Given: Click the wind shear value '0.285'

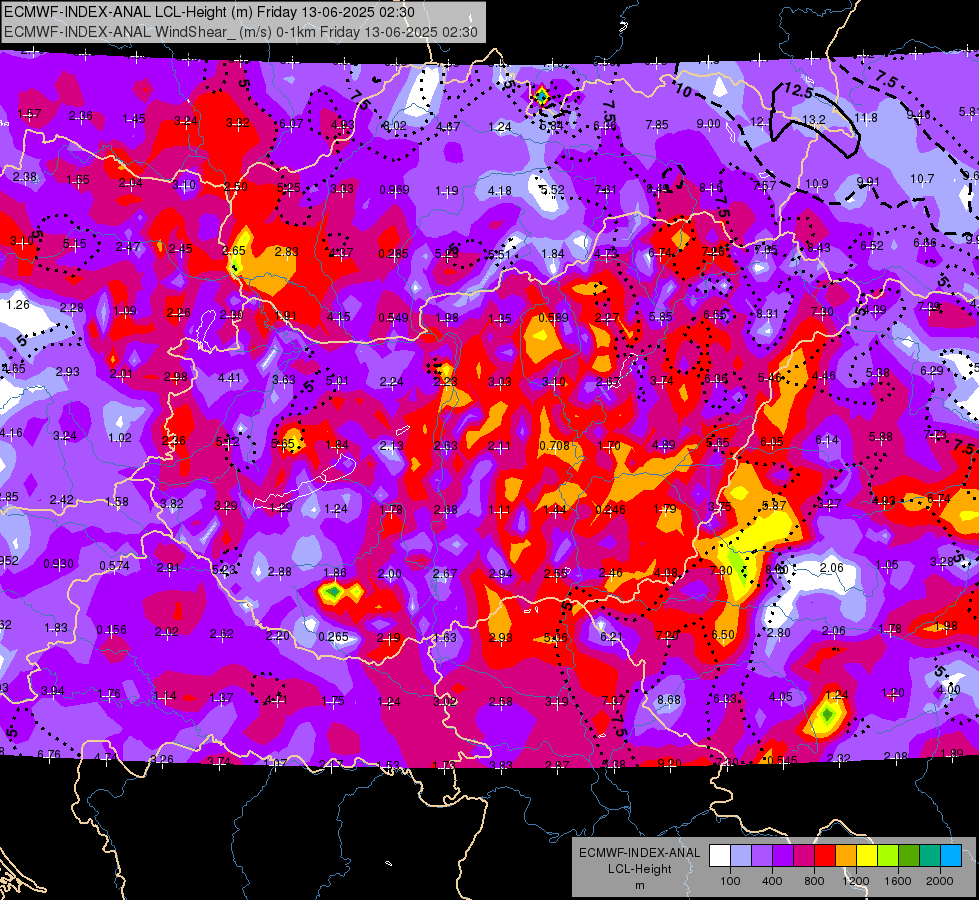Looking at the screenshot, I should (393, 254).
